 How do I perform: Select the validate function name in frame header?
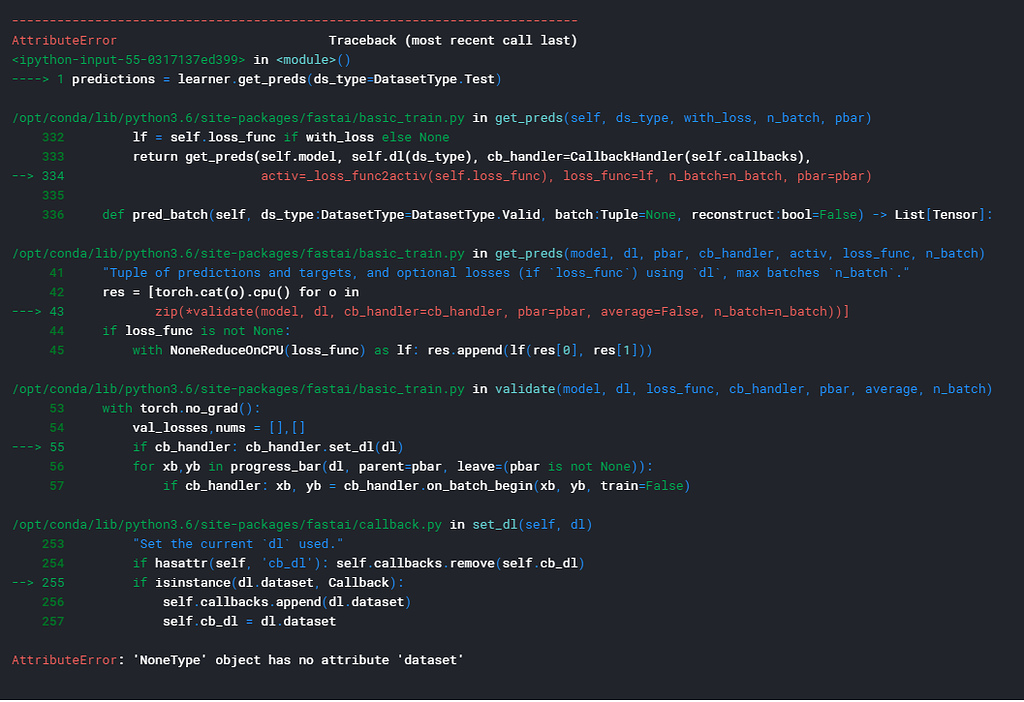[525, 388]
